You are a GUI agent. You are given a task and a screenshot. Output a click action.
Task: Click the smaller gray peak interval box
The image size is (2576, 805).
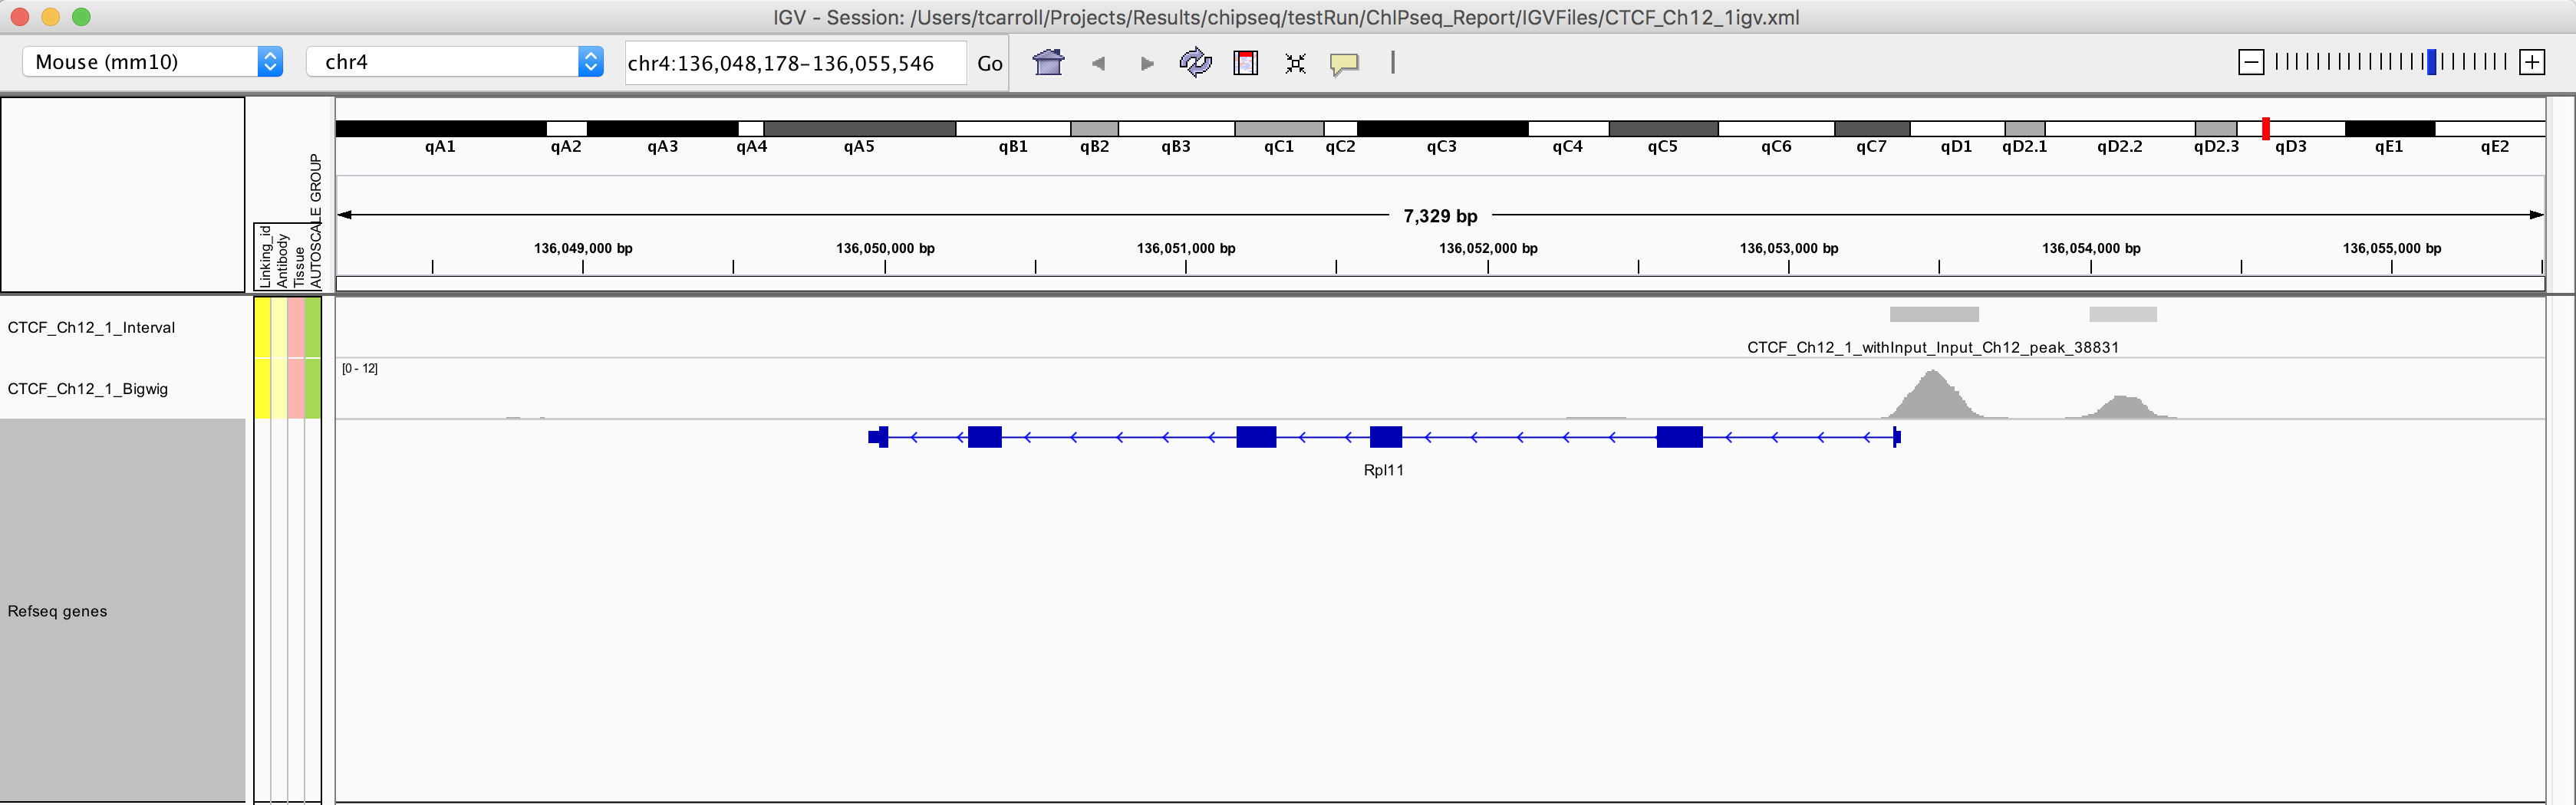click(2122, 314)
